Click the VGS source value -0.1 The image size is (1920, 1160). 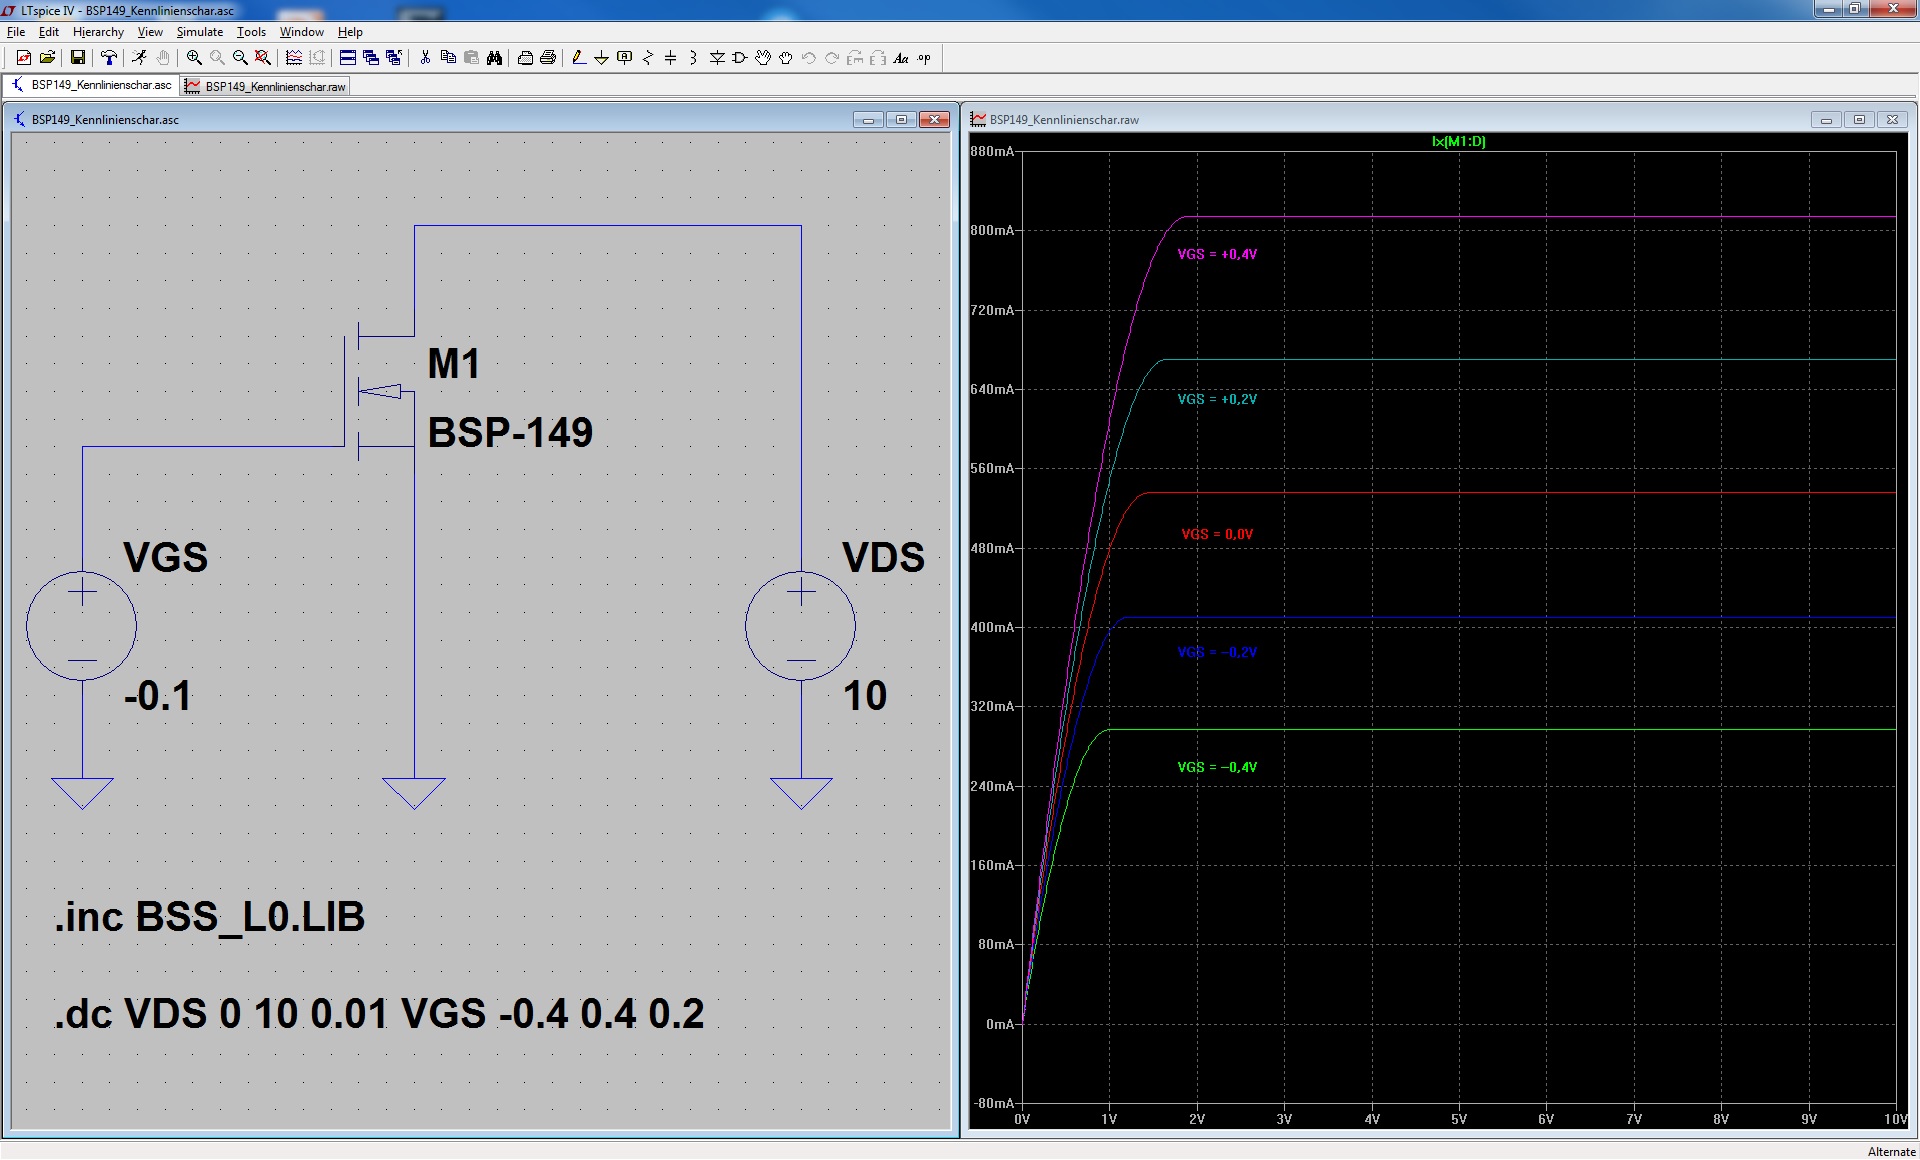click(157, 696)
